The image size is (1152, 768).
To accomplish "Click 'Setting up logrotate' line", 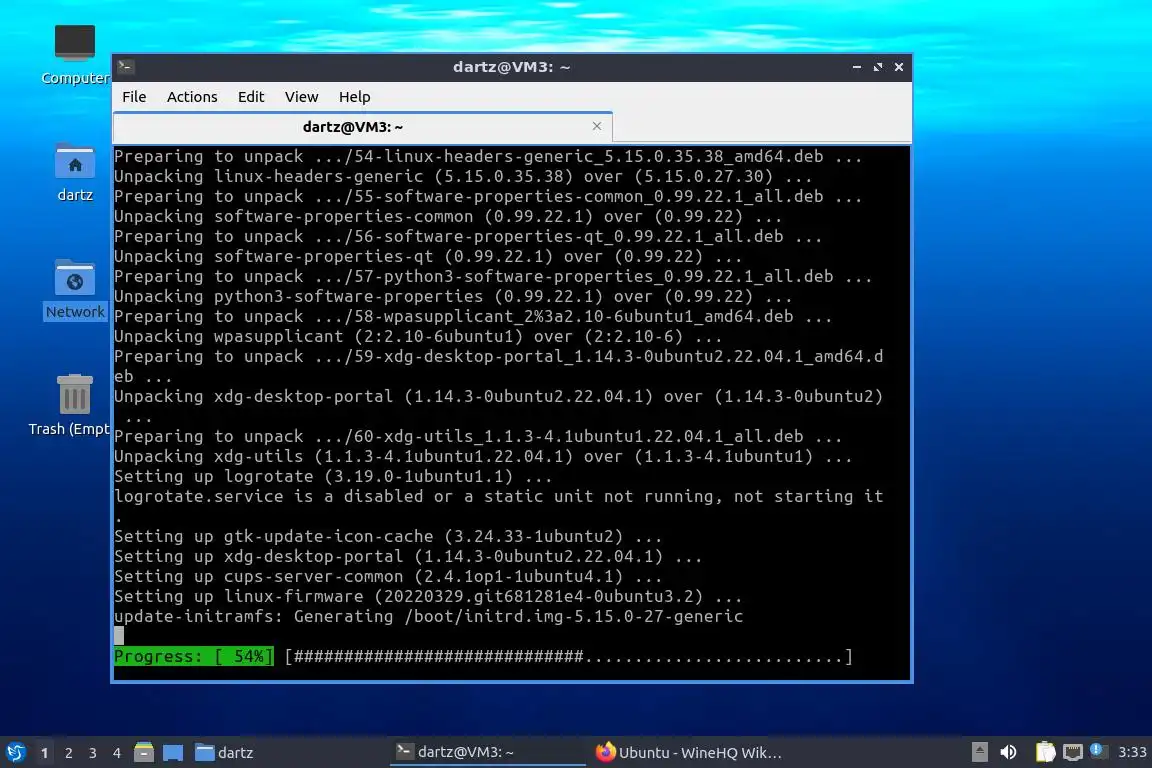I will (333, 477).
